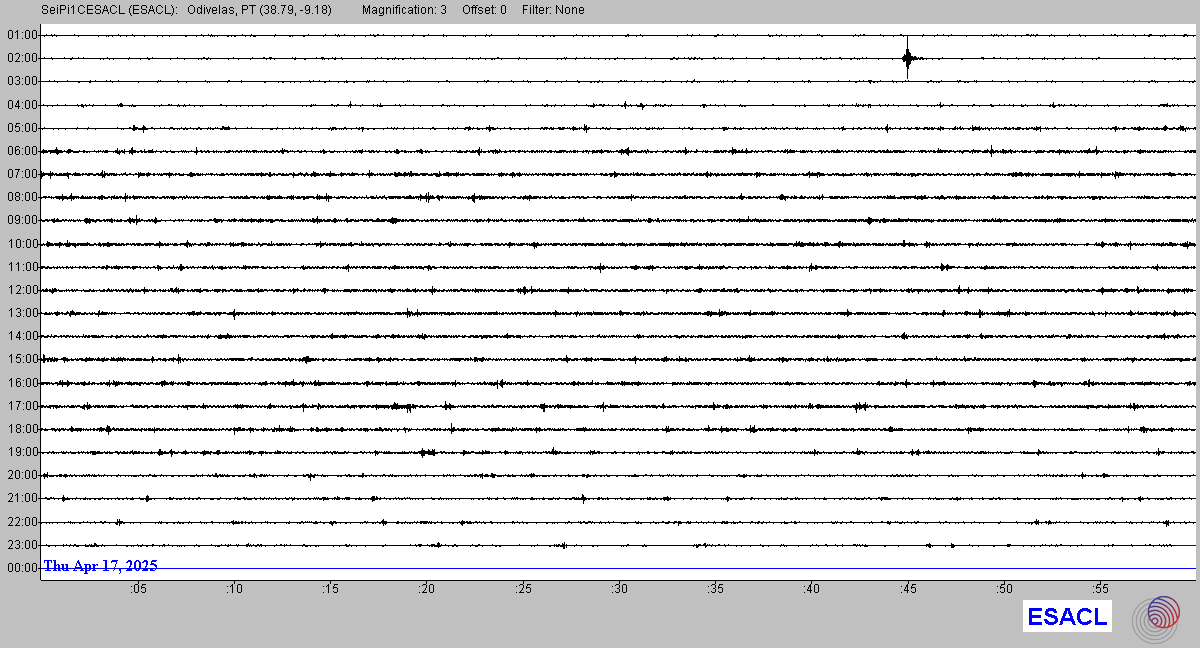Screen dimensions: 1200x648
Task: Click the 10:00 hour label
Action: tap(22, 244)
